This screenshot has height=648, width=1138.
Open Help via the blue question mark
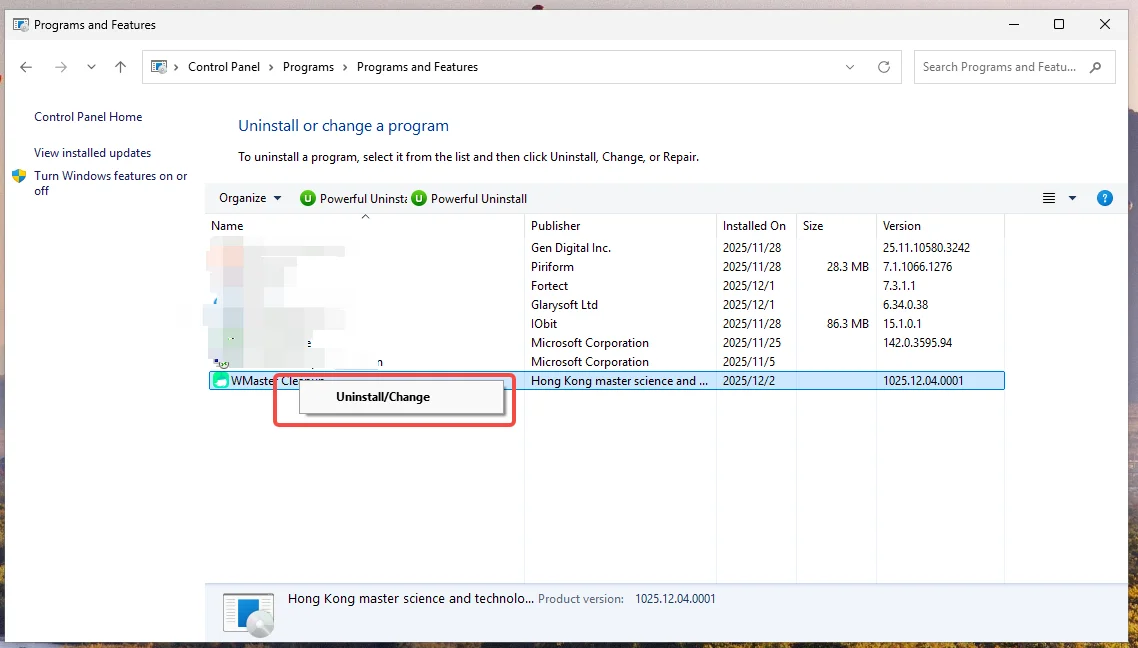click(x=1105, y=198)
